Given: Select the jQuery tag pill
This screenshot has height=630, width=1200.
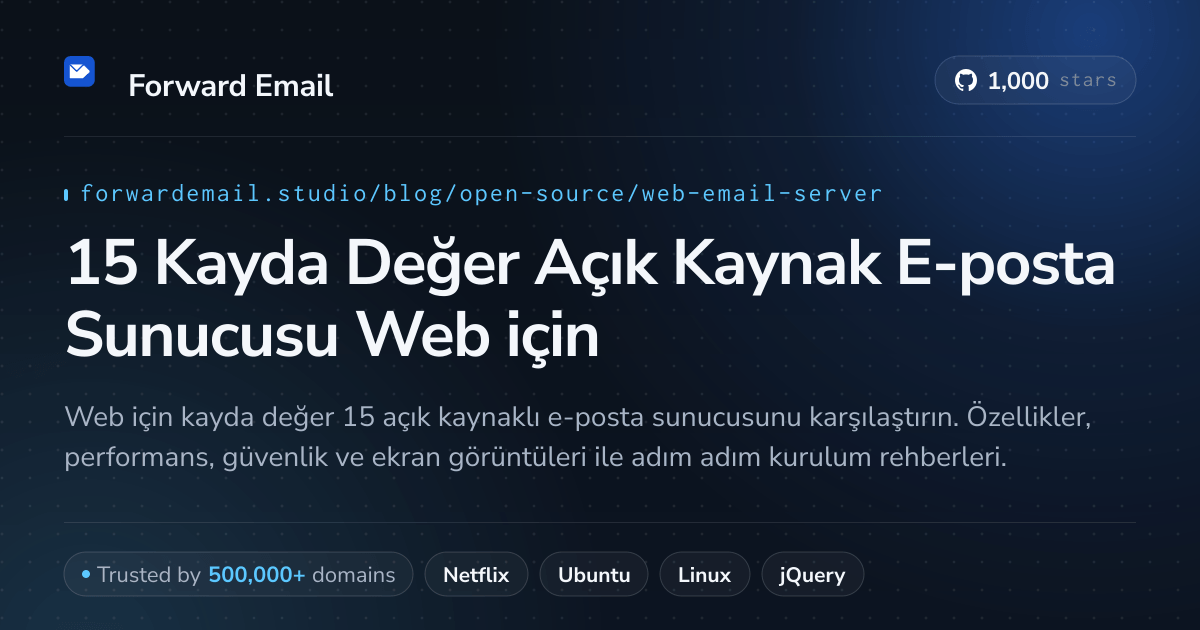Looking at the screenshot, I should point(813,575).
